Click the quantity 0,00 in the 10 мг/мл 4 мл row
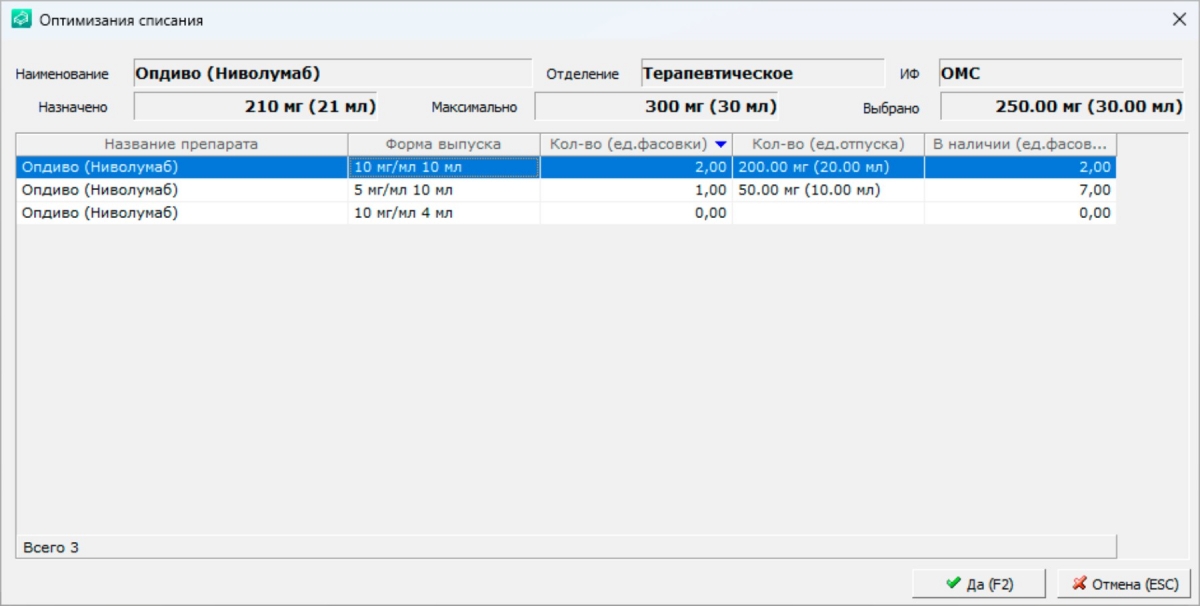 pyautogui.click(x=636, y=212)
